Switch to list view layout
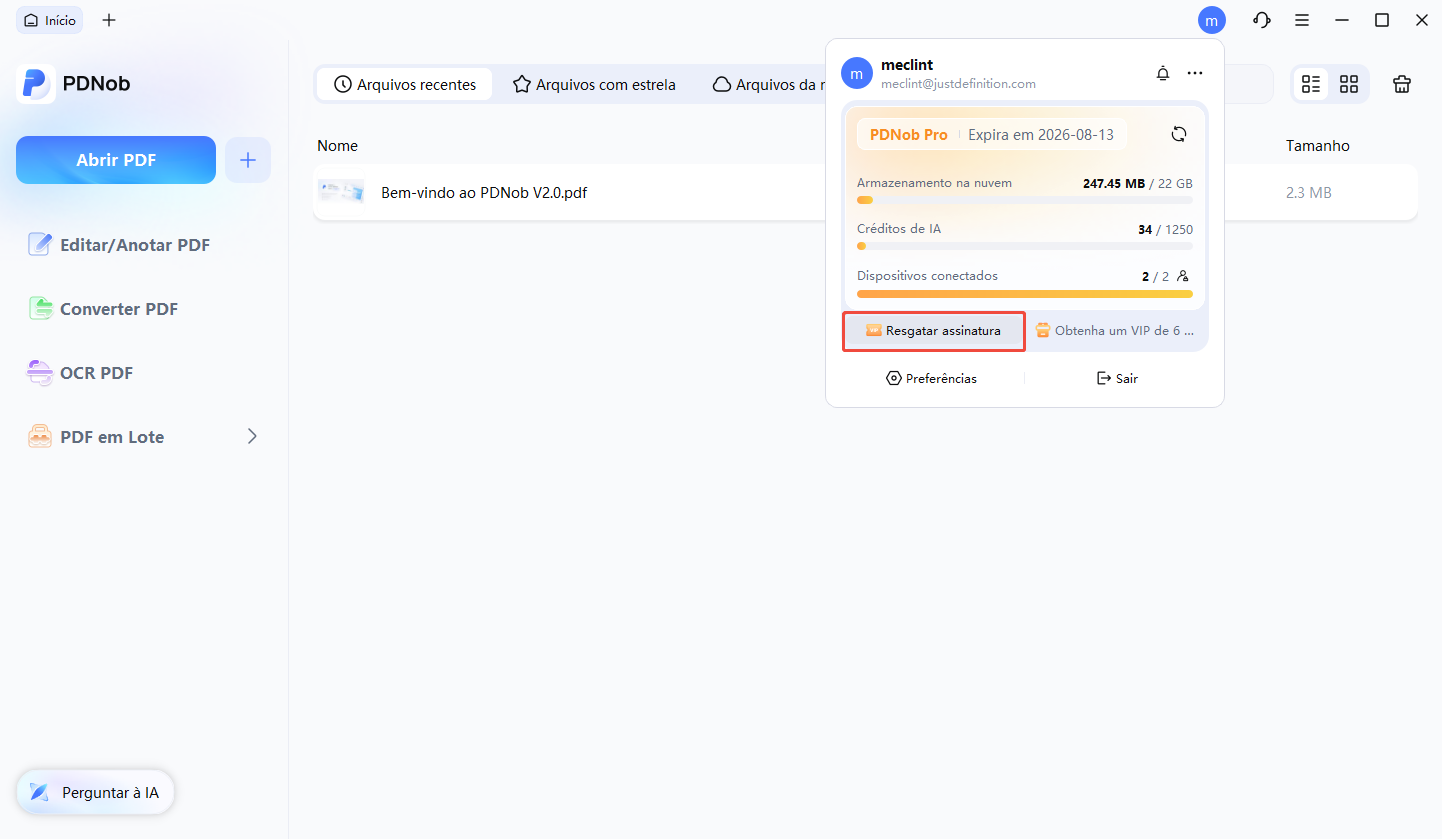Image resolution: width=1442 pixels, height=839 pixels. coord(1311,85)
